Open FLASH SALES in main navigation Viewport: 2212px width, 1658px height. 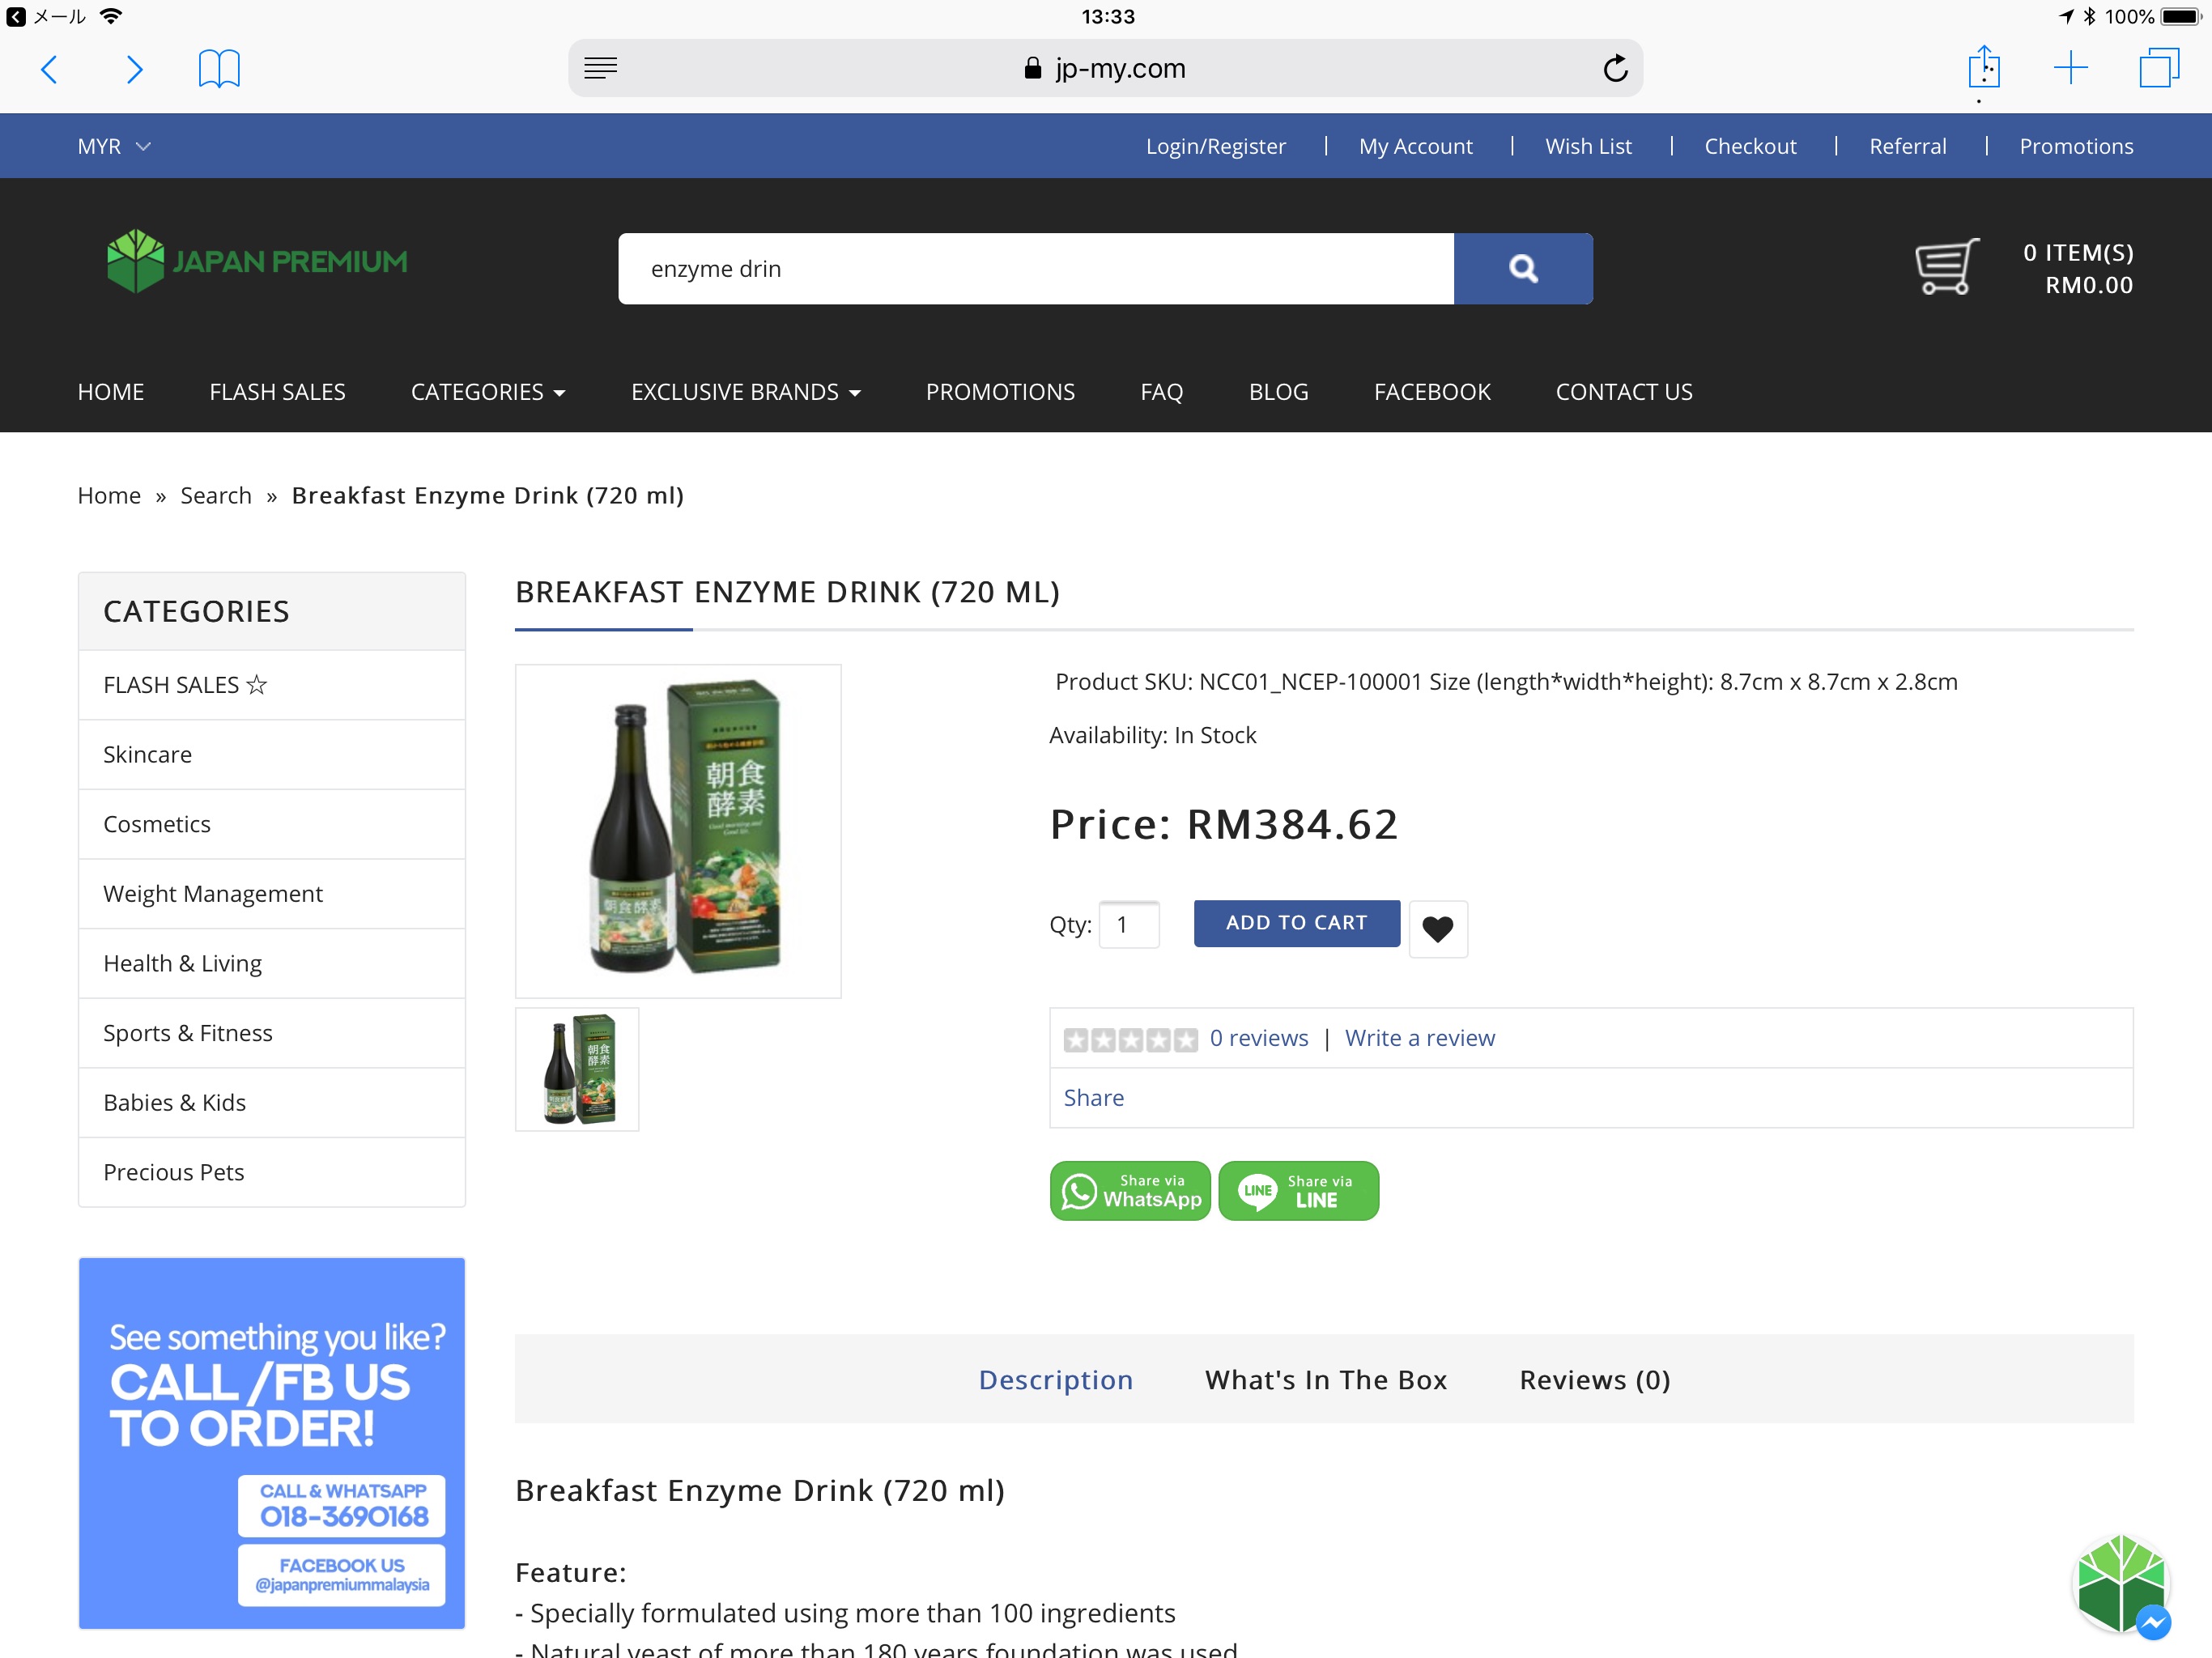[x=277, y=391]
